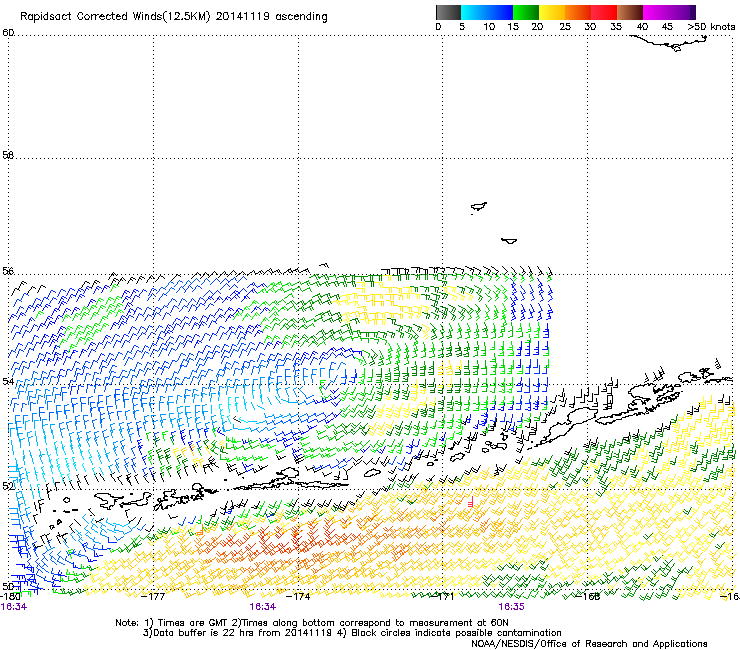Click the purple '16:34' time below '-180'
This screenshot has width=740, height=650.
coord(14,607)
